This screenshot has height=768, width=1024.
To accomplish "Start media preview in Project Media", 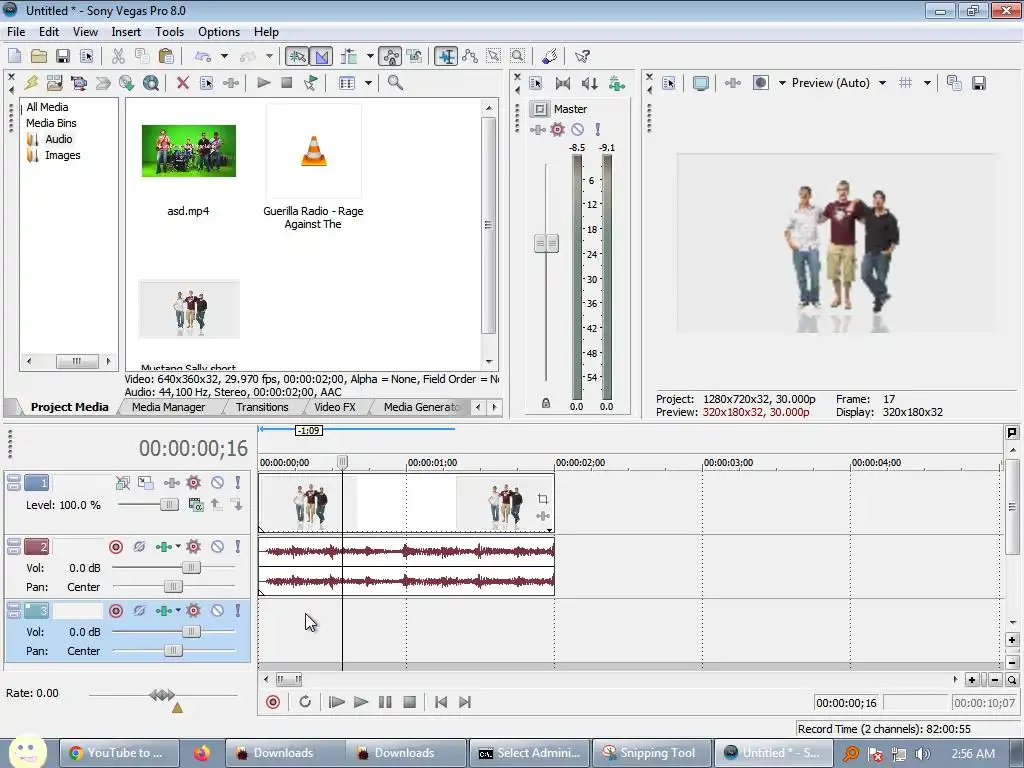I will 263,83.
